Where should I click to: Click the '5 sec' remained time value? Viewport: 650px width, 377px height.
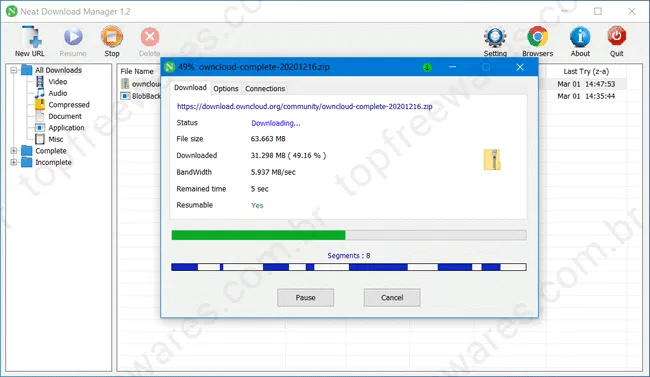(x=260, y=189)
